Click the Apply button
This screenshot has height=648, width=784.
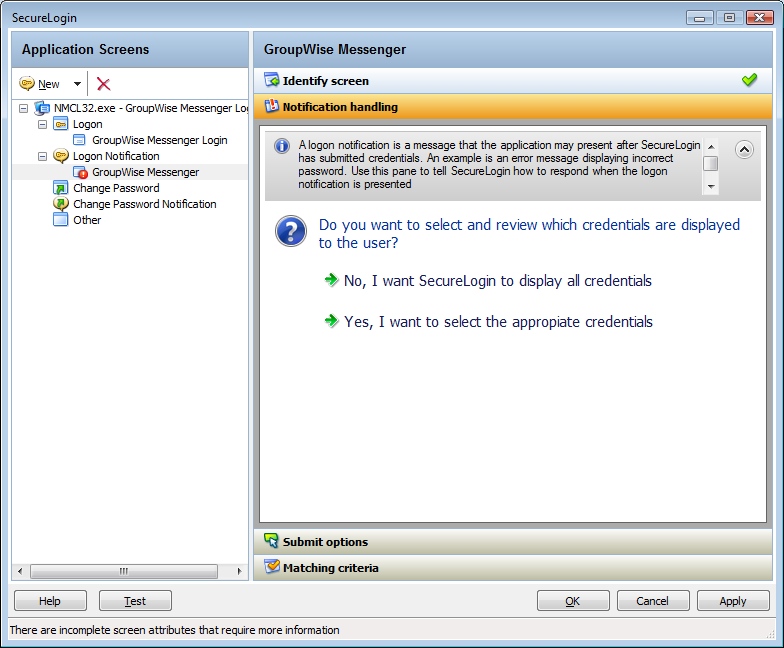point(733,600)
